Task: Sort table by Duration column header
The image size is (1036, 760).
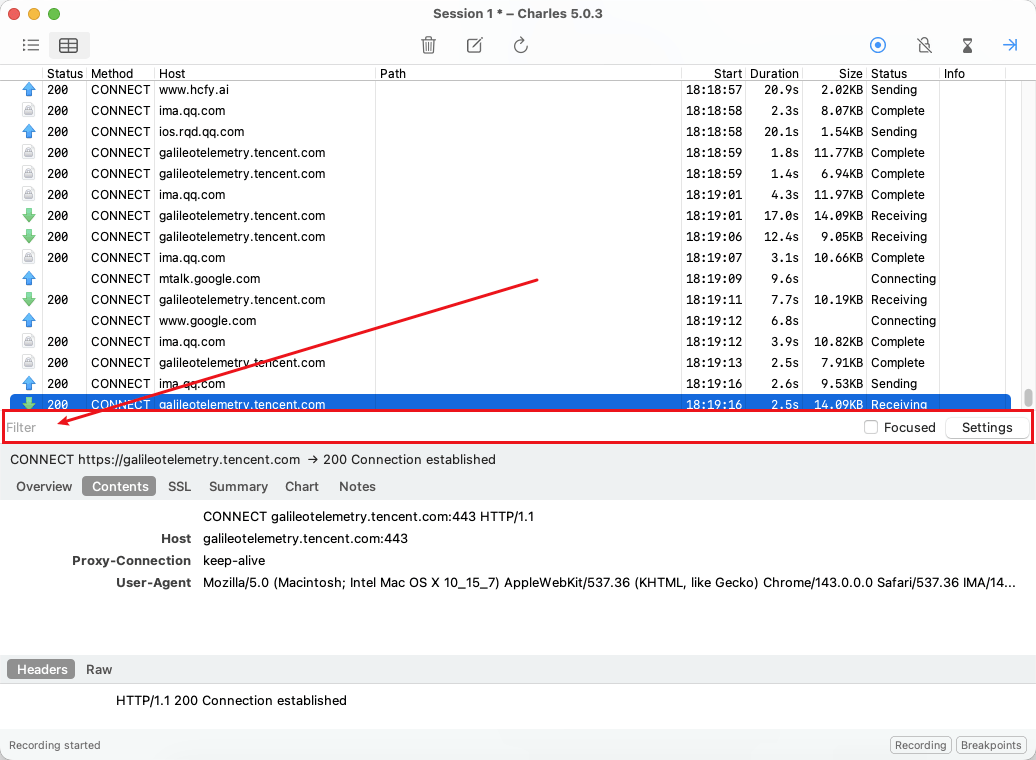Action: [x=774, y=73]
